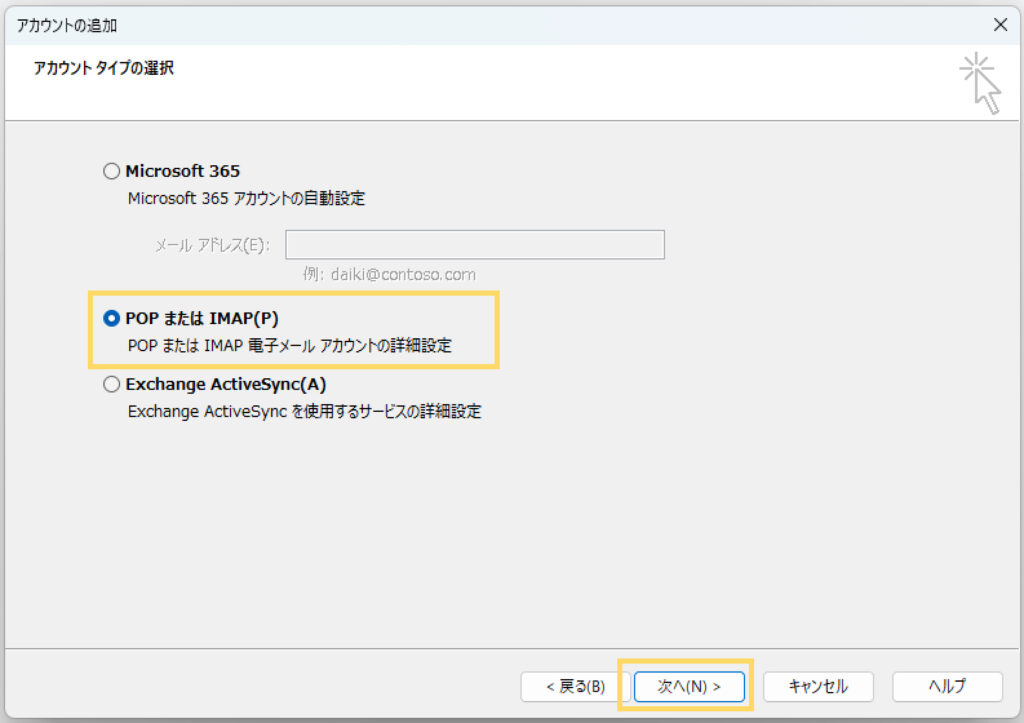This screenshot has width=1024, height=723.
Task: Click the POP/IMAP 電子メール アカウントの詳細設定 description
Action: (x=290, y=345)
